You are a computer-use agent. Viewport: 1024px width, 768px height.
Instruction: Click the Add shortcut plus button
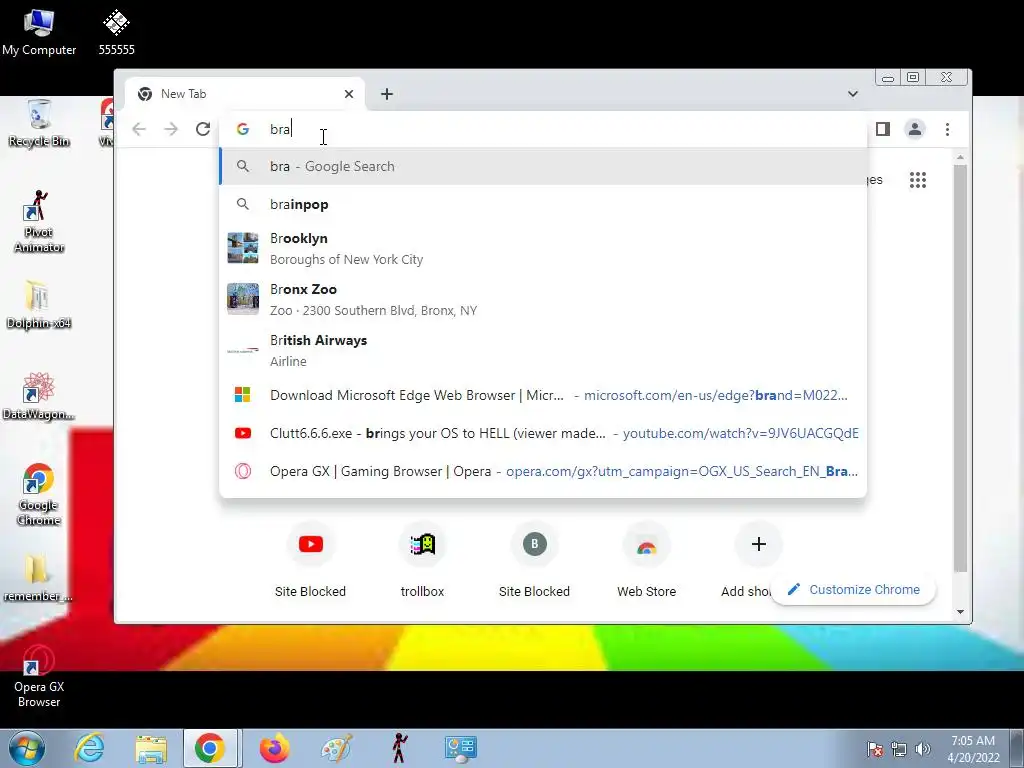coord(758,545)
